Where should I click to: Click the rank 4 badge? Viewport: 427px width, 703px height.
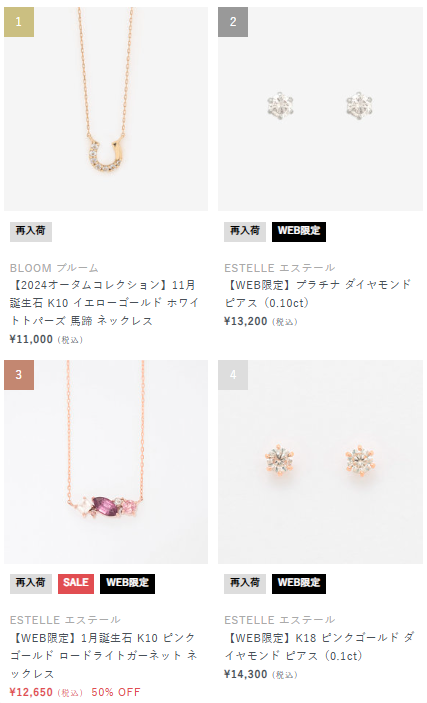pyautogui.click(x=233, y=375)
